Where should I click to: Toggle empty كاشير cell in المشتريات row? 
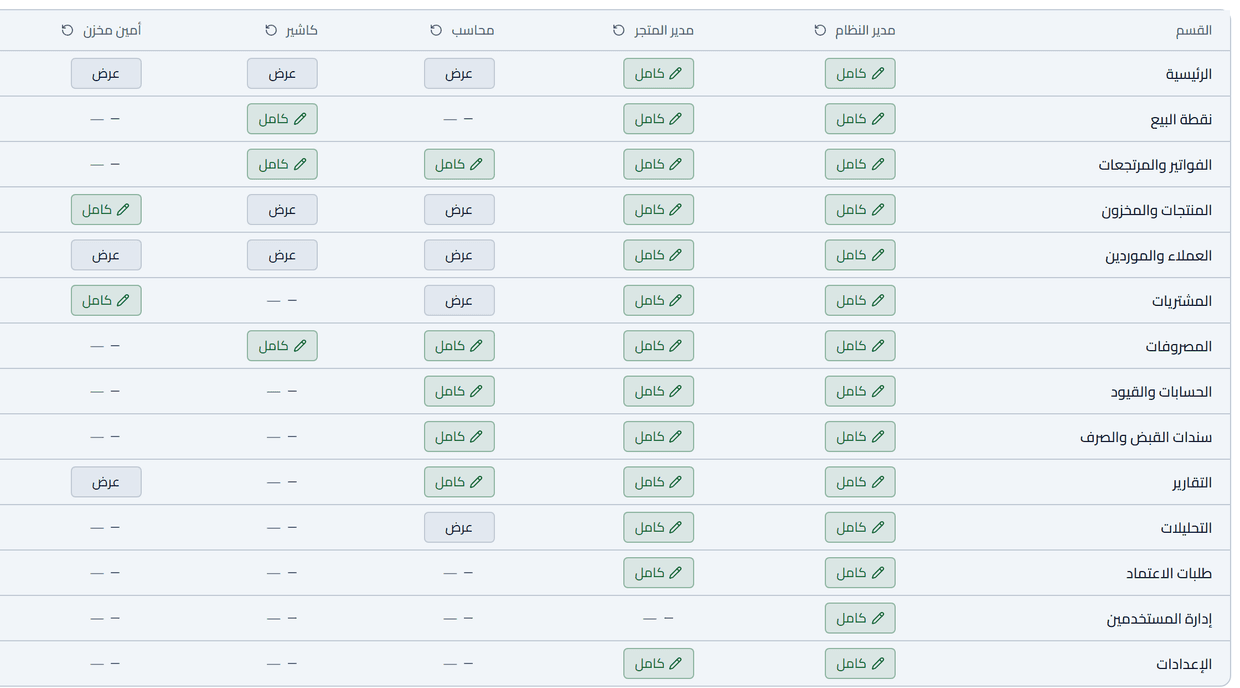tap(282, 300)
